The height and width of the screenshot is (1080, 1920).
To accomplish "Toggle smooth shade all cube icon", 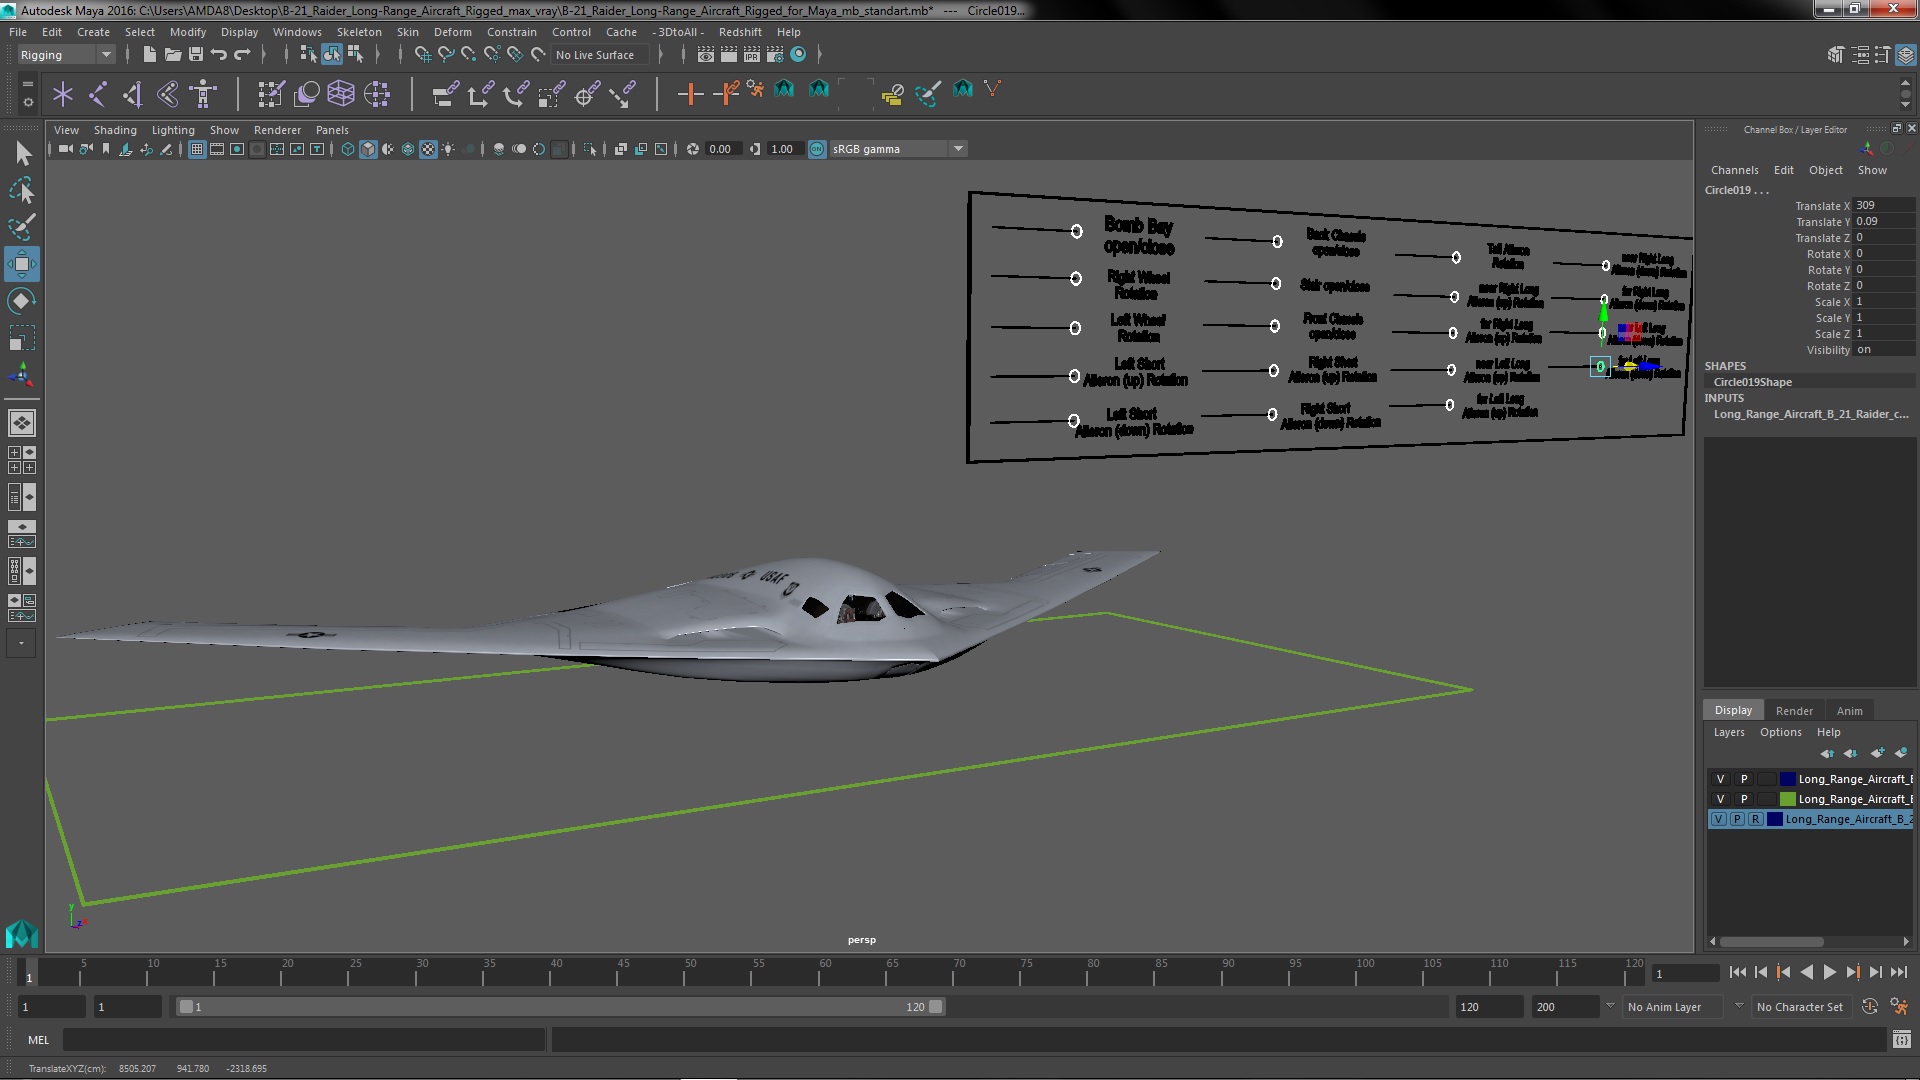I will 368,149.
